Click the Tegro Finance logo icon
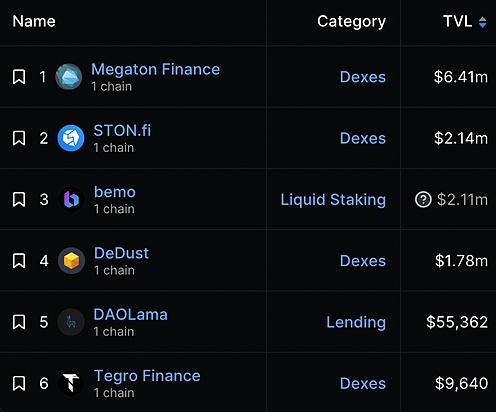Image resolution: width=496 pixels, height=412 pixels. [x=71, y=383]
